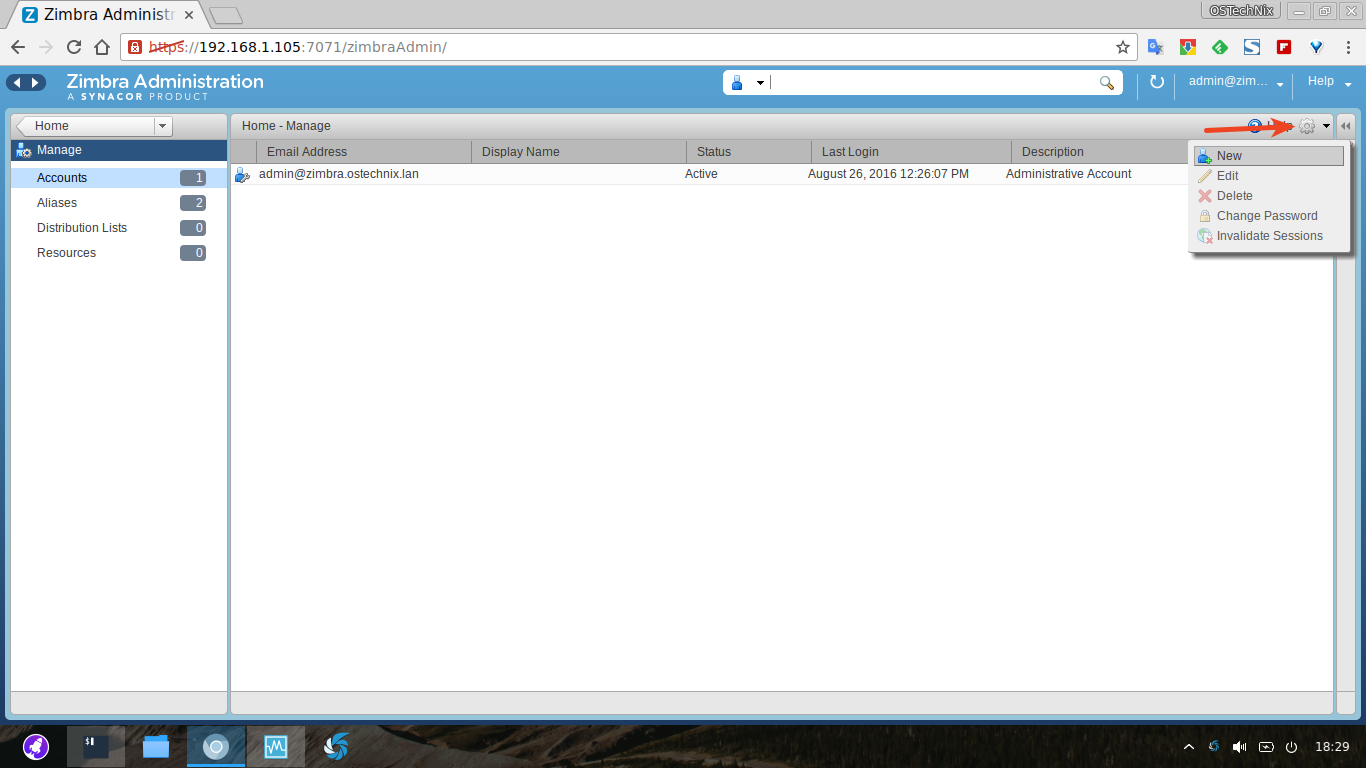Select Invalidate Sessions menu entry

pos(1268,236)
